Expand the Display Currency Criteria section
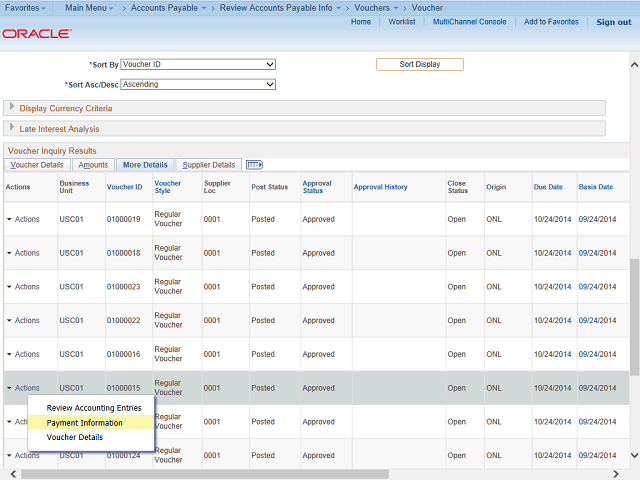Viewport: 640px width, 480px height. pos(66,108)
